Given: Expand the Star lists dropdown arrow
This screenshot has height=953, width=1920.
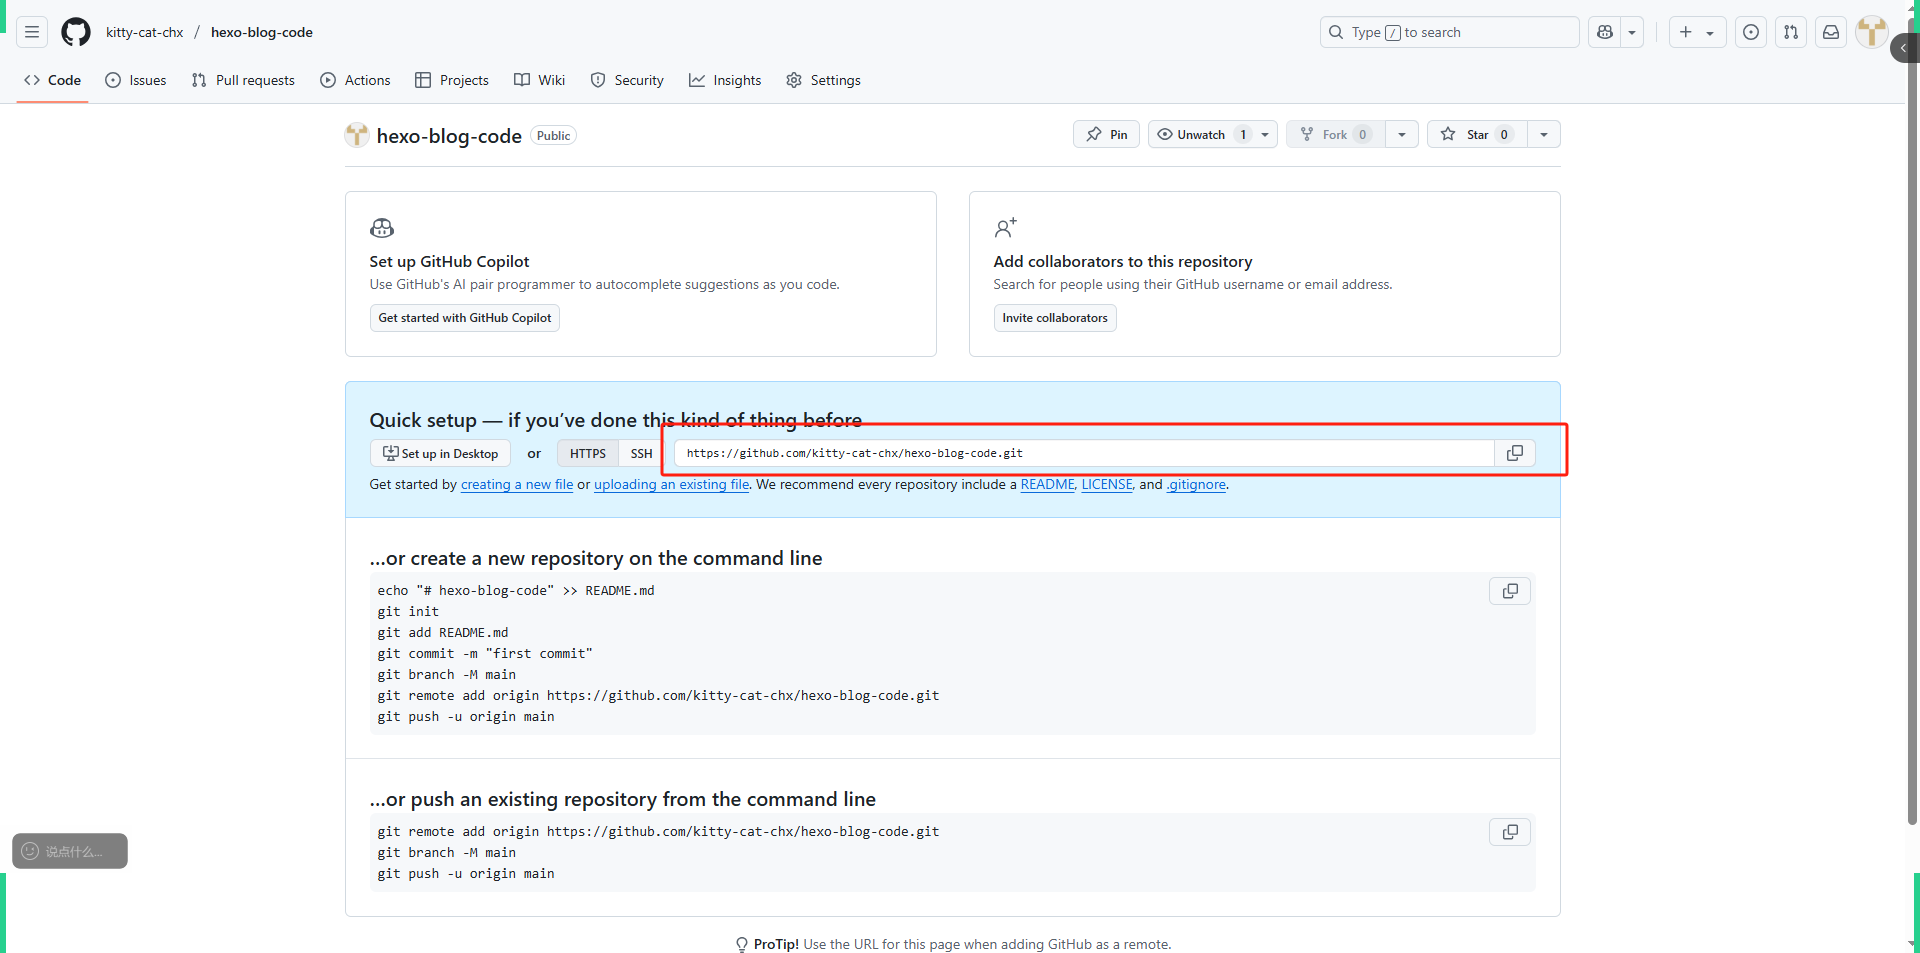Looking at the screenshot, I should pyautogui.click(x=1544, y=134).
